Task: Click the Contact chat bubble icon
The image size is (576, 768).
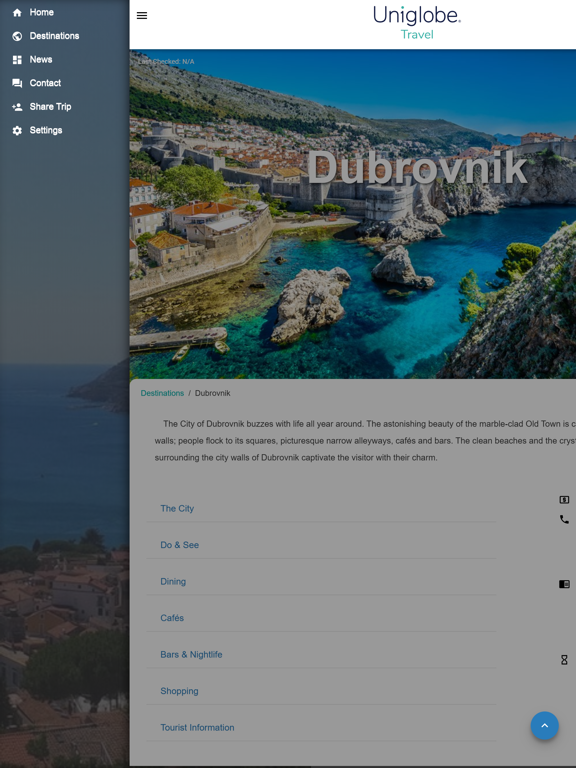Action: click(x=17, y=83)
